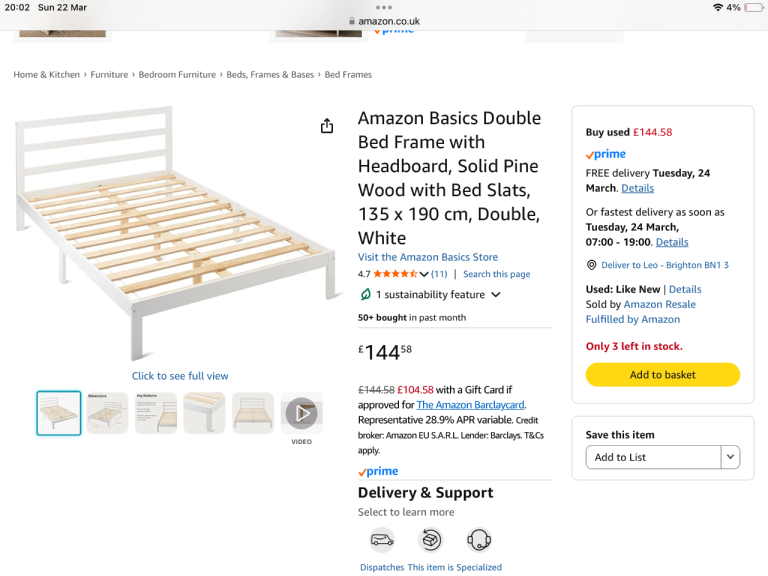Click the Amazon Resale seller link

pyautogui.click(x=659, y=304)
